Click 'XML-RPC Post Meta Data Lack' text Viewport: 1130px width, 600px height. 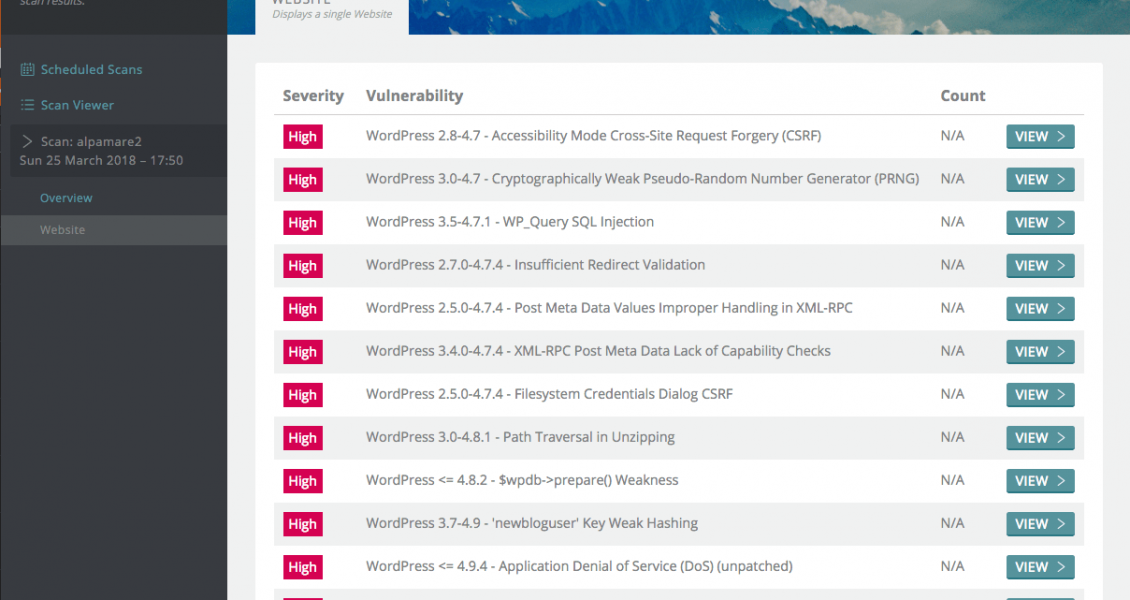596,351
